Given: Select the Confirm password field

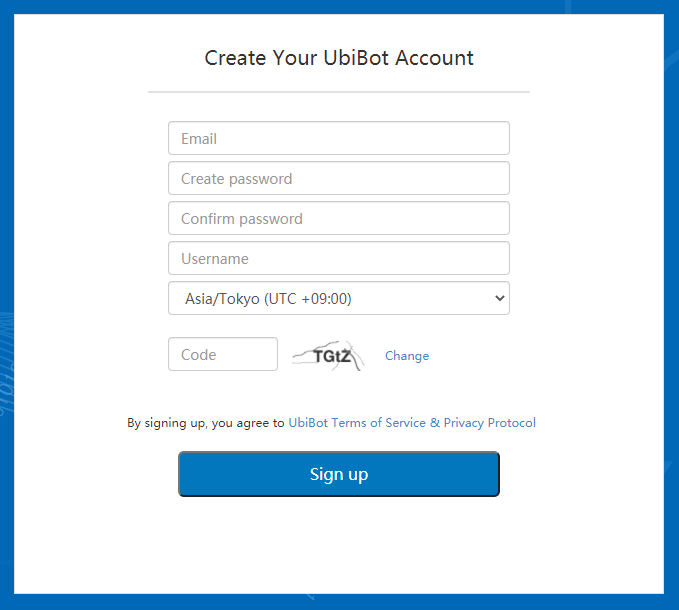Looking at the screenshot, I should [x=339, y=218].
